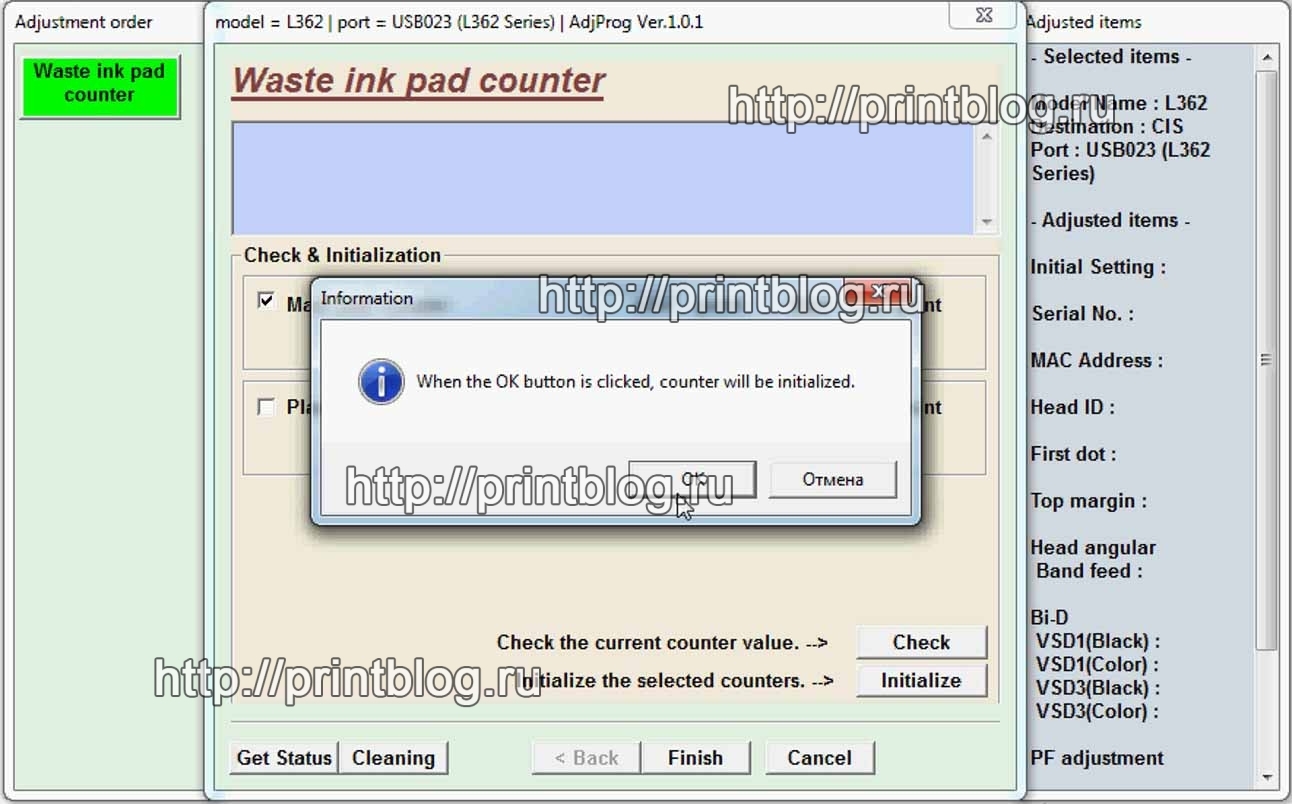This screenshot has height=804, width=1292.
Task: Click OK in the Information dialog
Action: point(692,479)
